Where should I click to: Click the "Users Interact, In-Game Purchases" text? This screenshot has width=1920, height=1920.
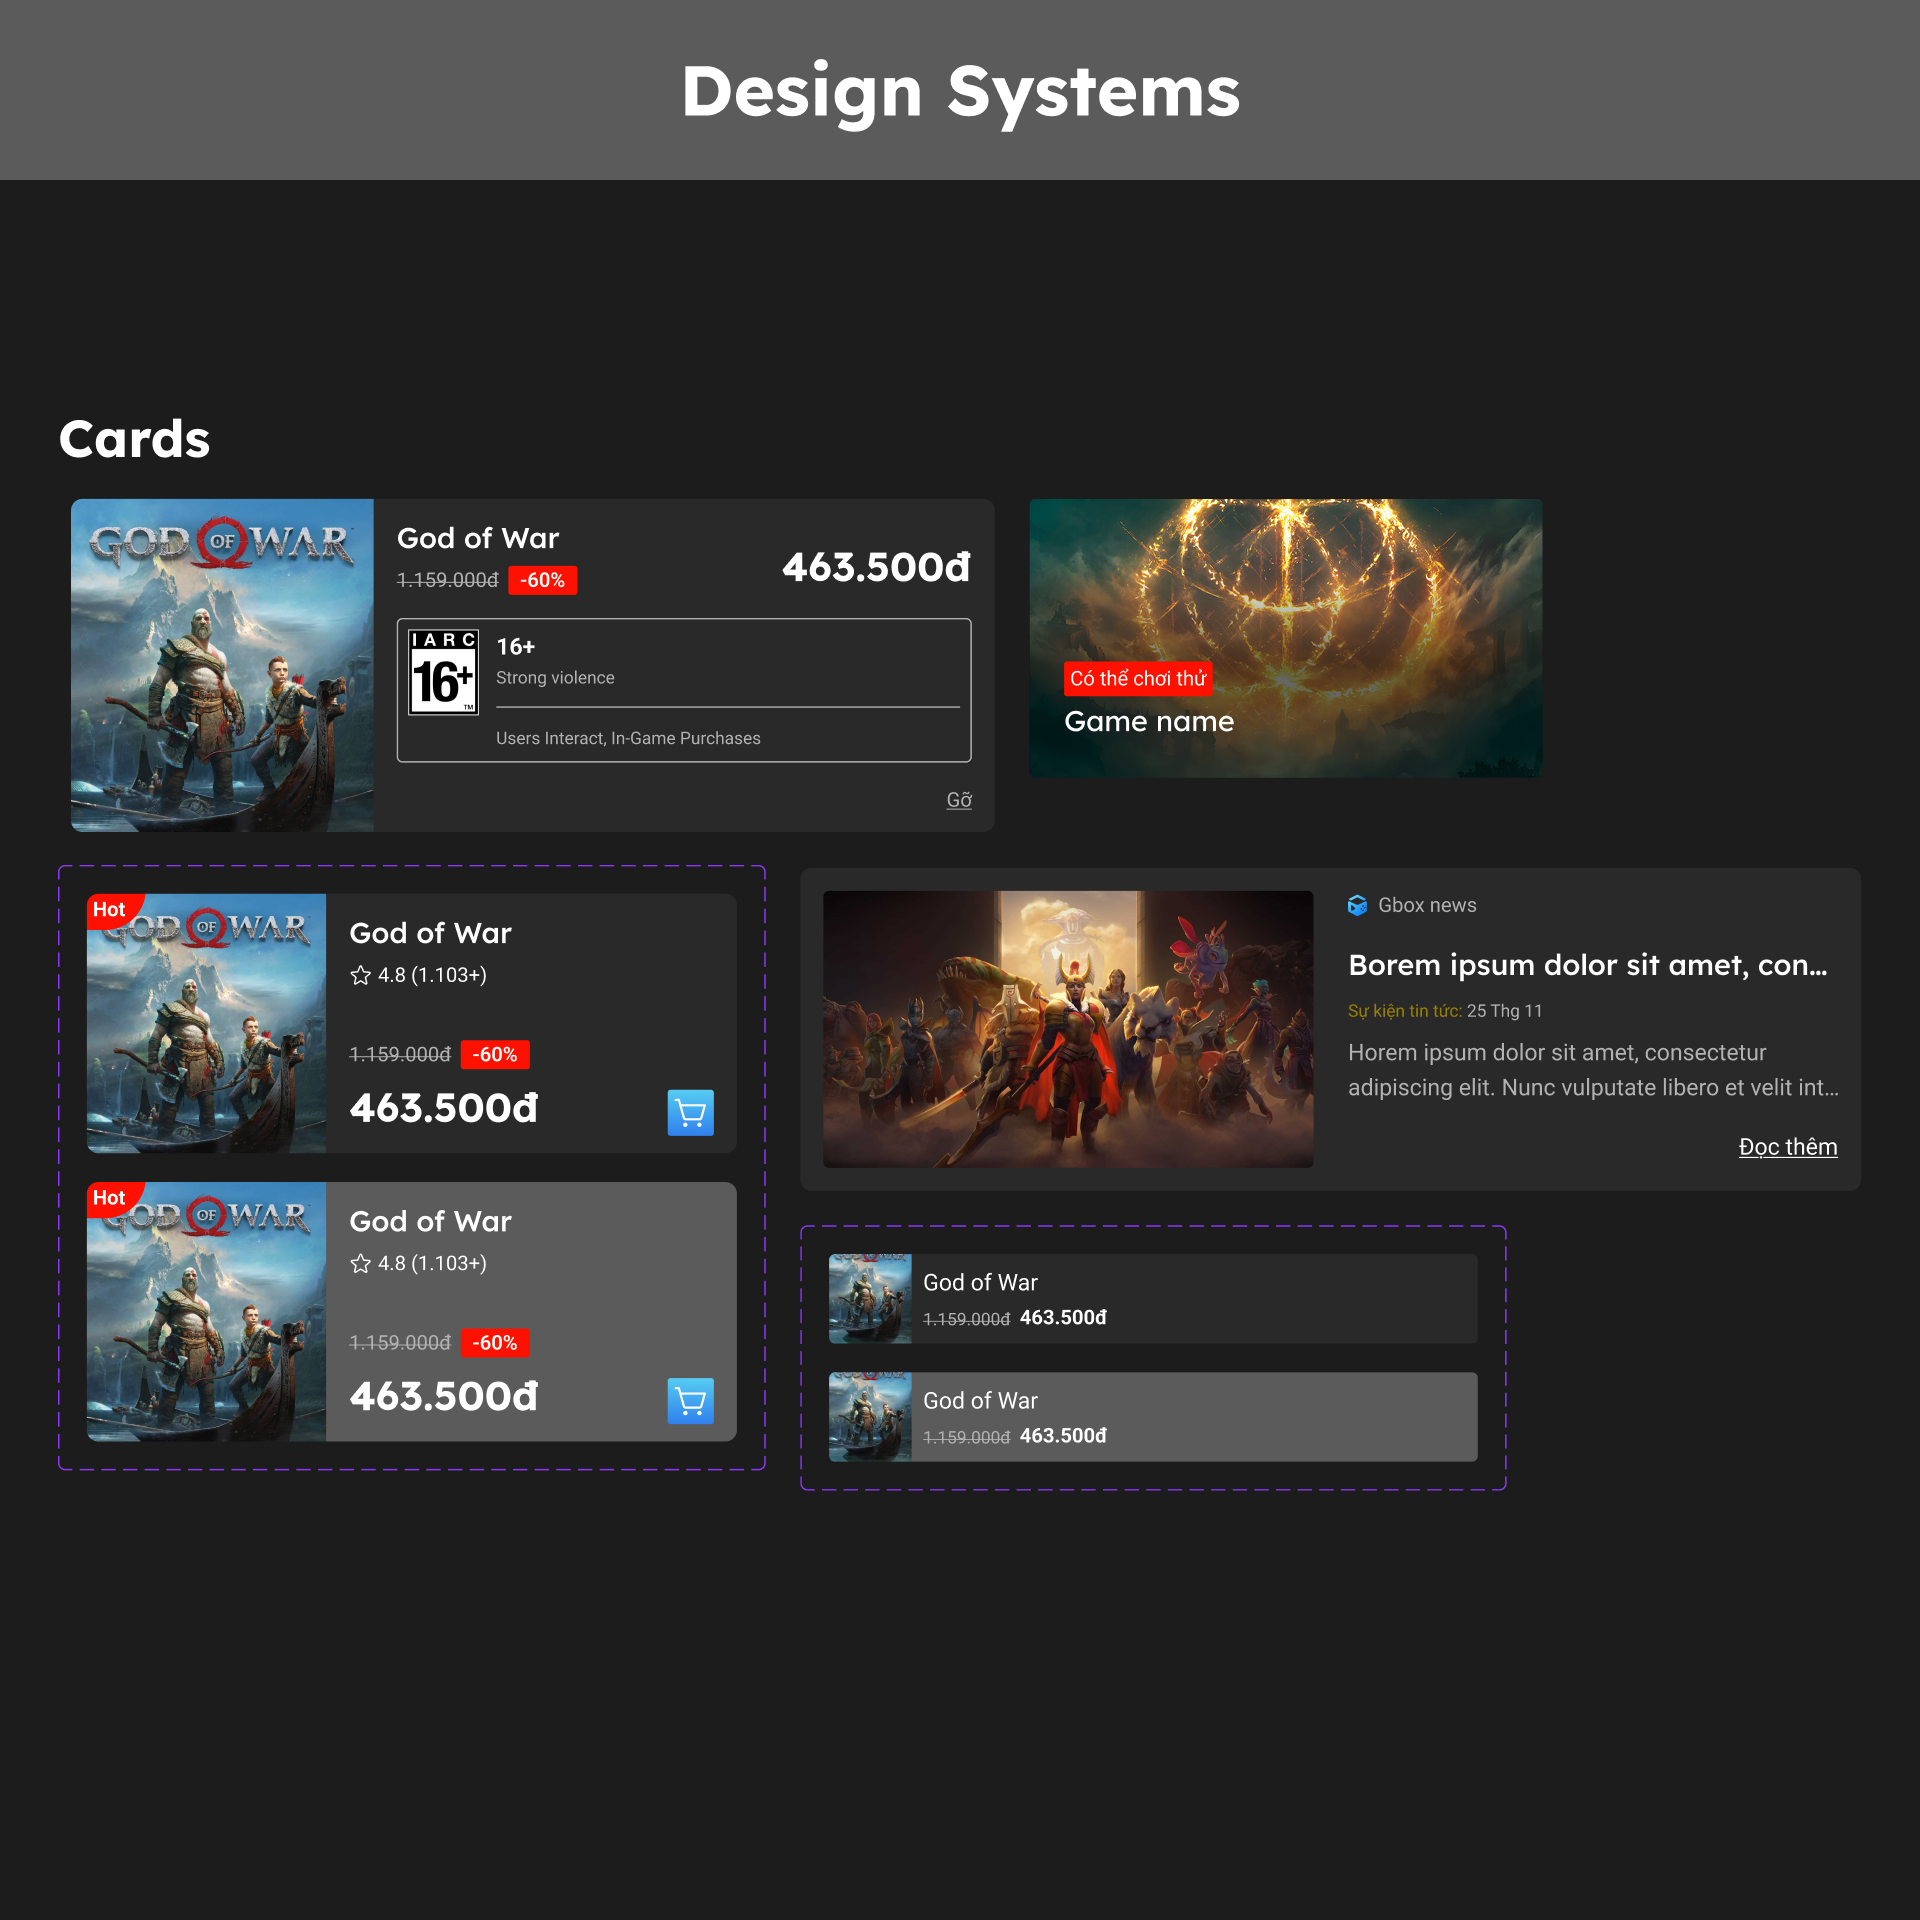(628, 738)
